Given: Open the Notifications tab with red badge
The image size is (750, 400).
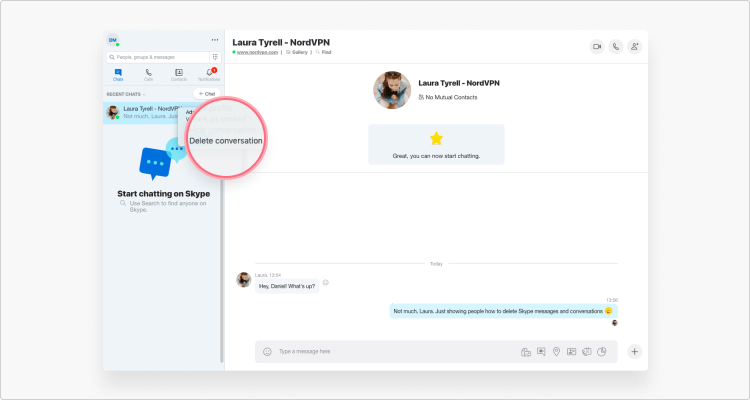Looking at the screenshot, I should coord(210,75).
